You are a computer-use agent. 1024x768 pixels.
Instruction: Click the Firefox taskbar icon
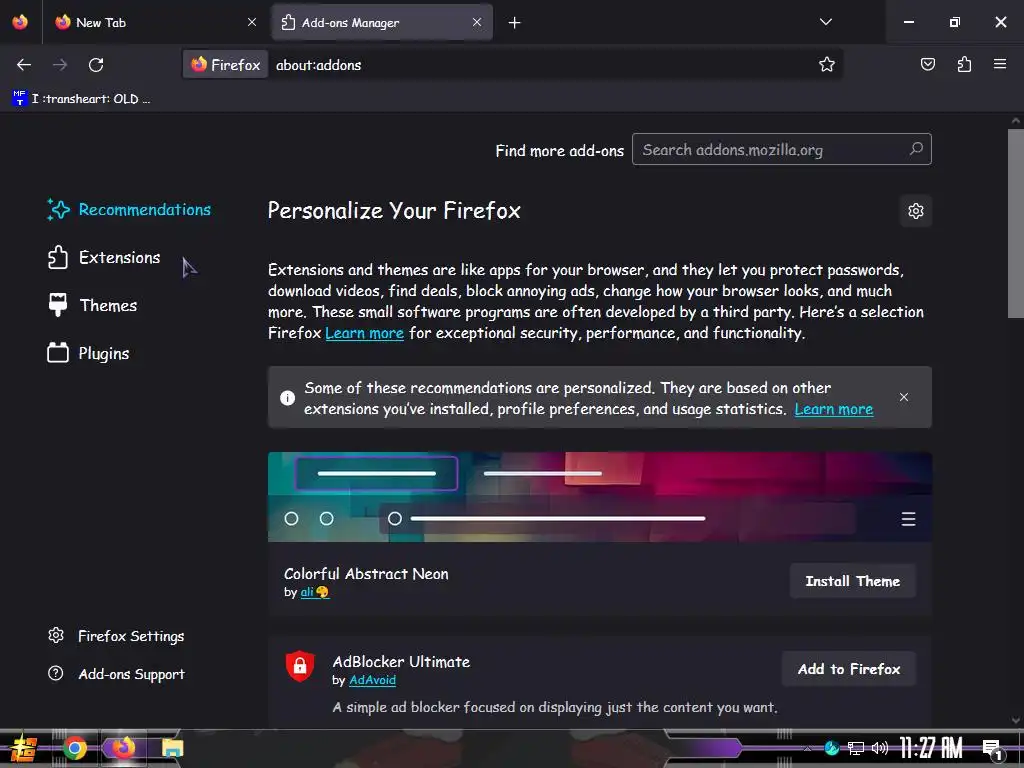pos(123,748)
